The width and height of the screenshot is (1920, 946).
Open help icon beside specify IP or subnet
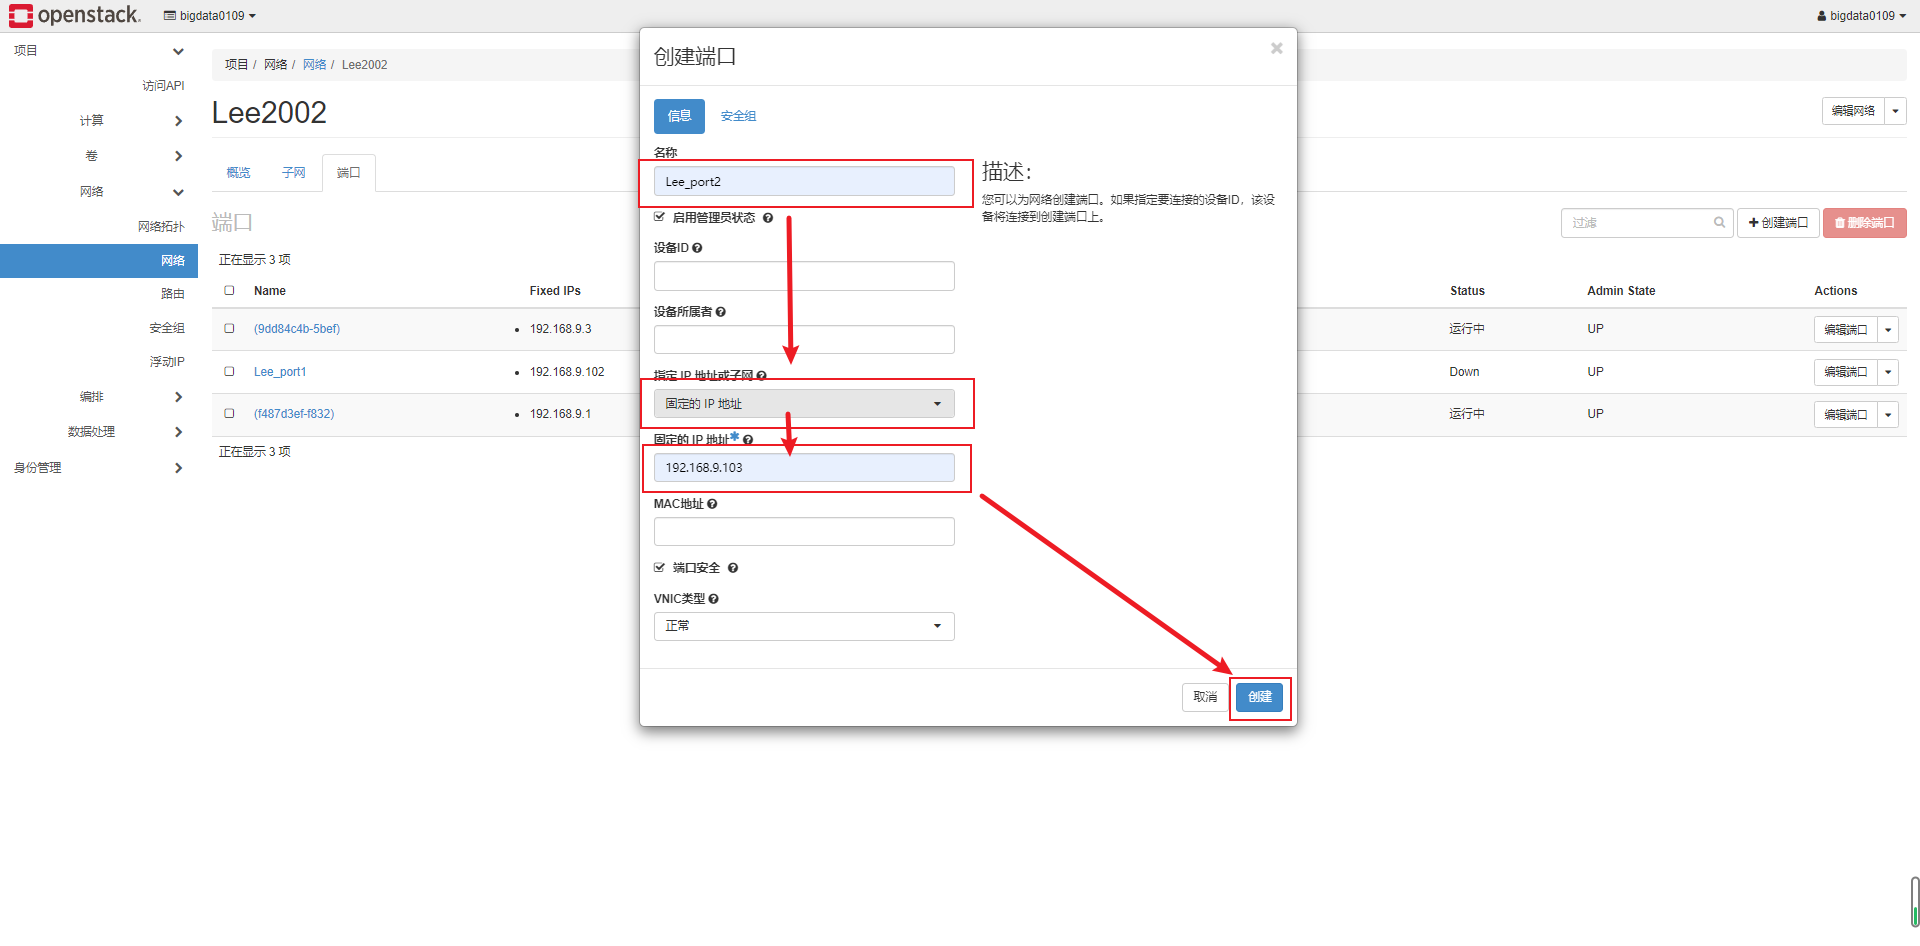[x=761, y=376]
